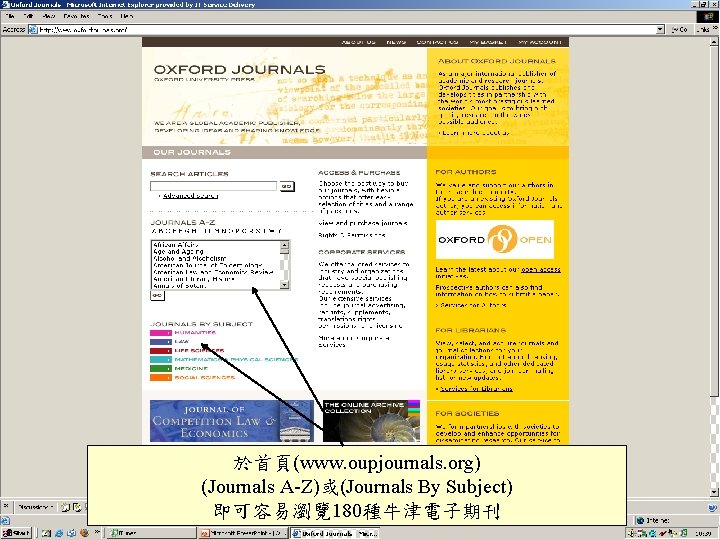Click the Oxford Open logo banner

coord(495,240)
